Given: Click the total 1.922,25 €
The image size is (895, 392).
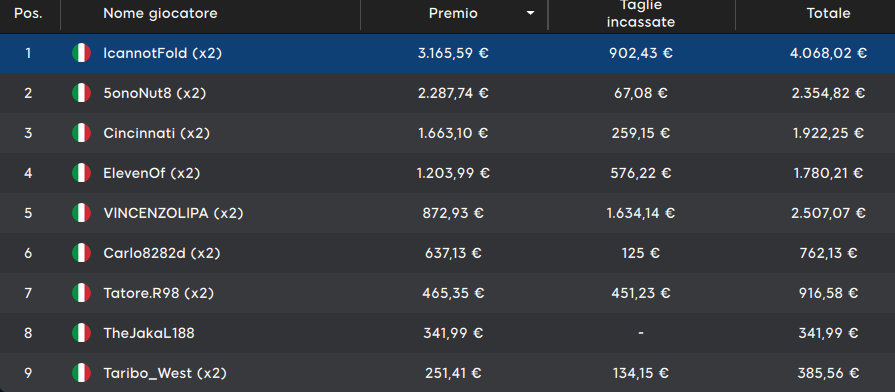Looking at the screenshot, I should [x=828, y=133].
